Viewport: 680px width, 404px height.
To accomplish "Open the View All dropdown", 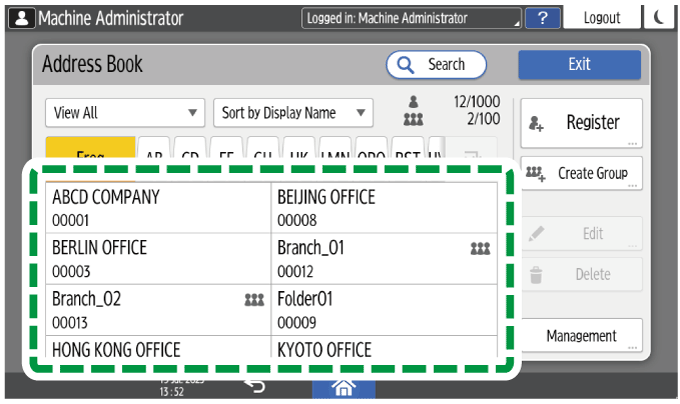I will 125,113.
